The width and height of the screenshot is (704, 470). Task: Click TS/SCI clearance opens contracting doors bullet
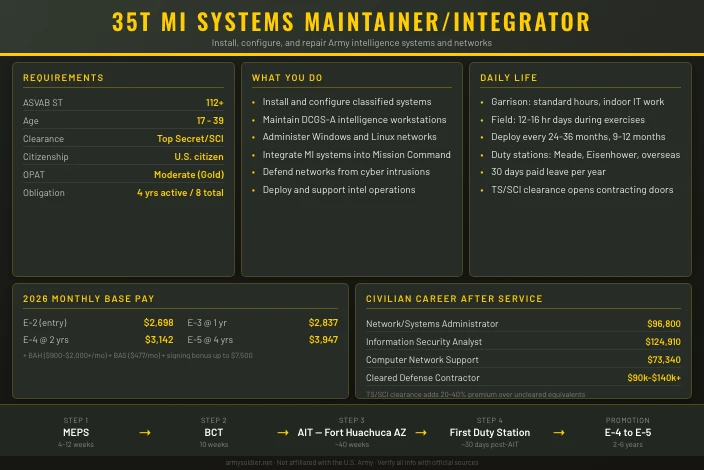[x=582, y=189]
